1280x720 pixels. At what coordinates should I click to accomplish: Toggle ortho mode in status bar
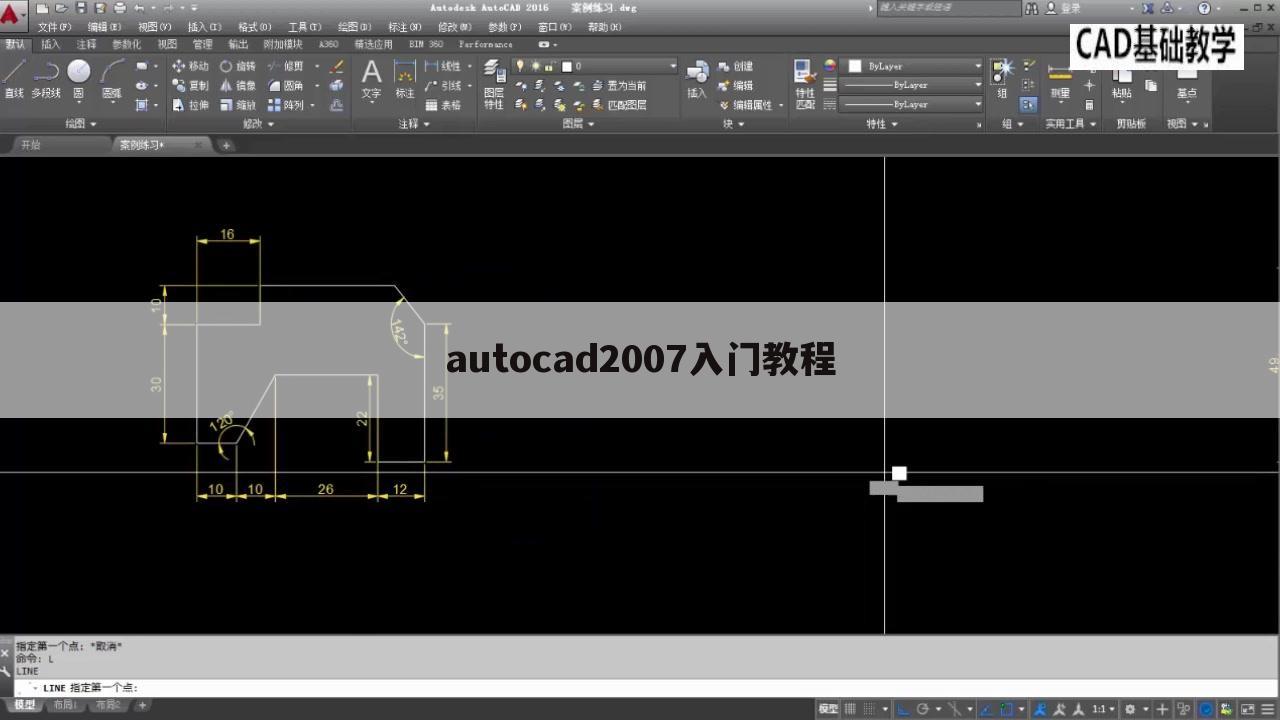tap(903, 709)
